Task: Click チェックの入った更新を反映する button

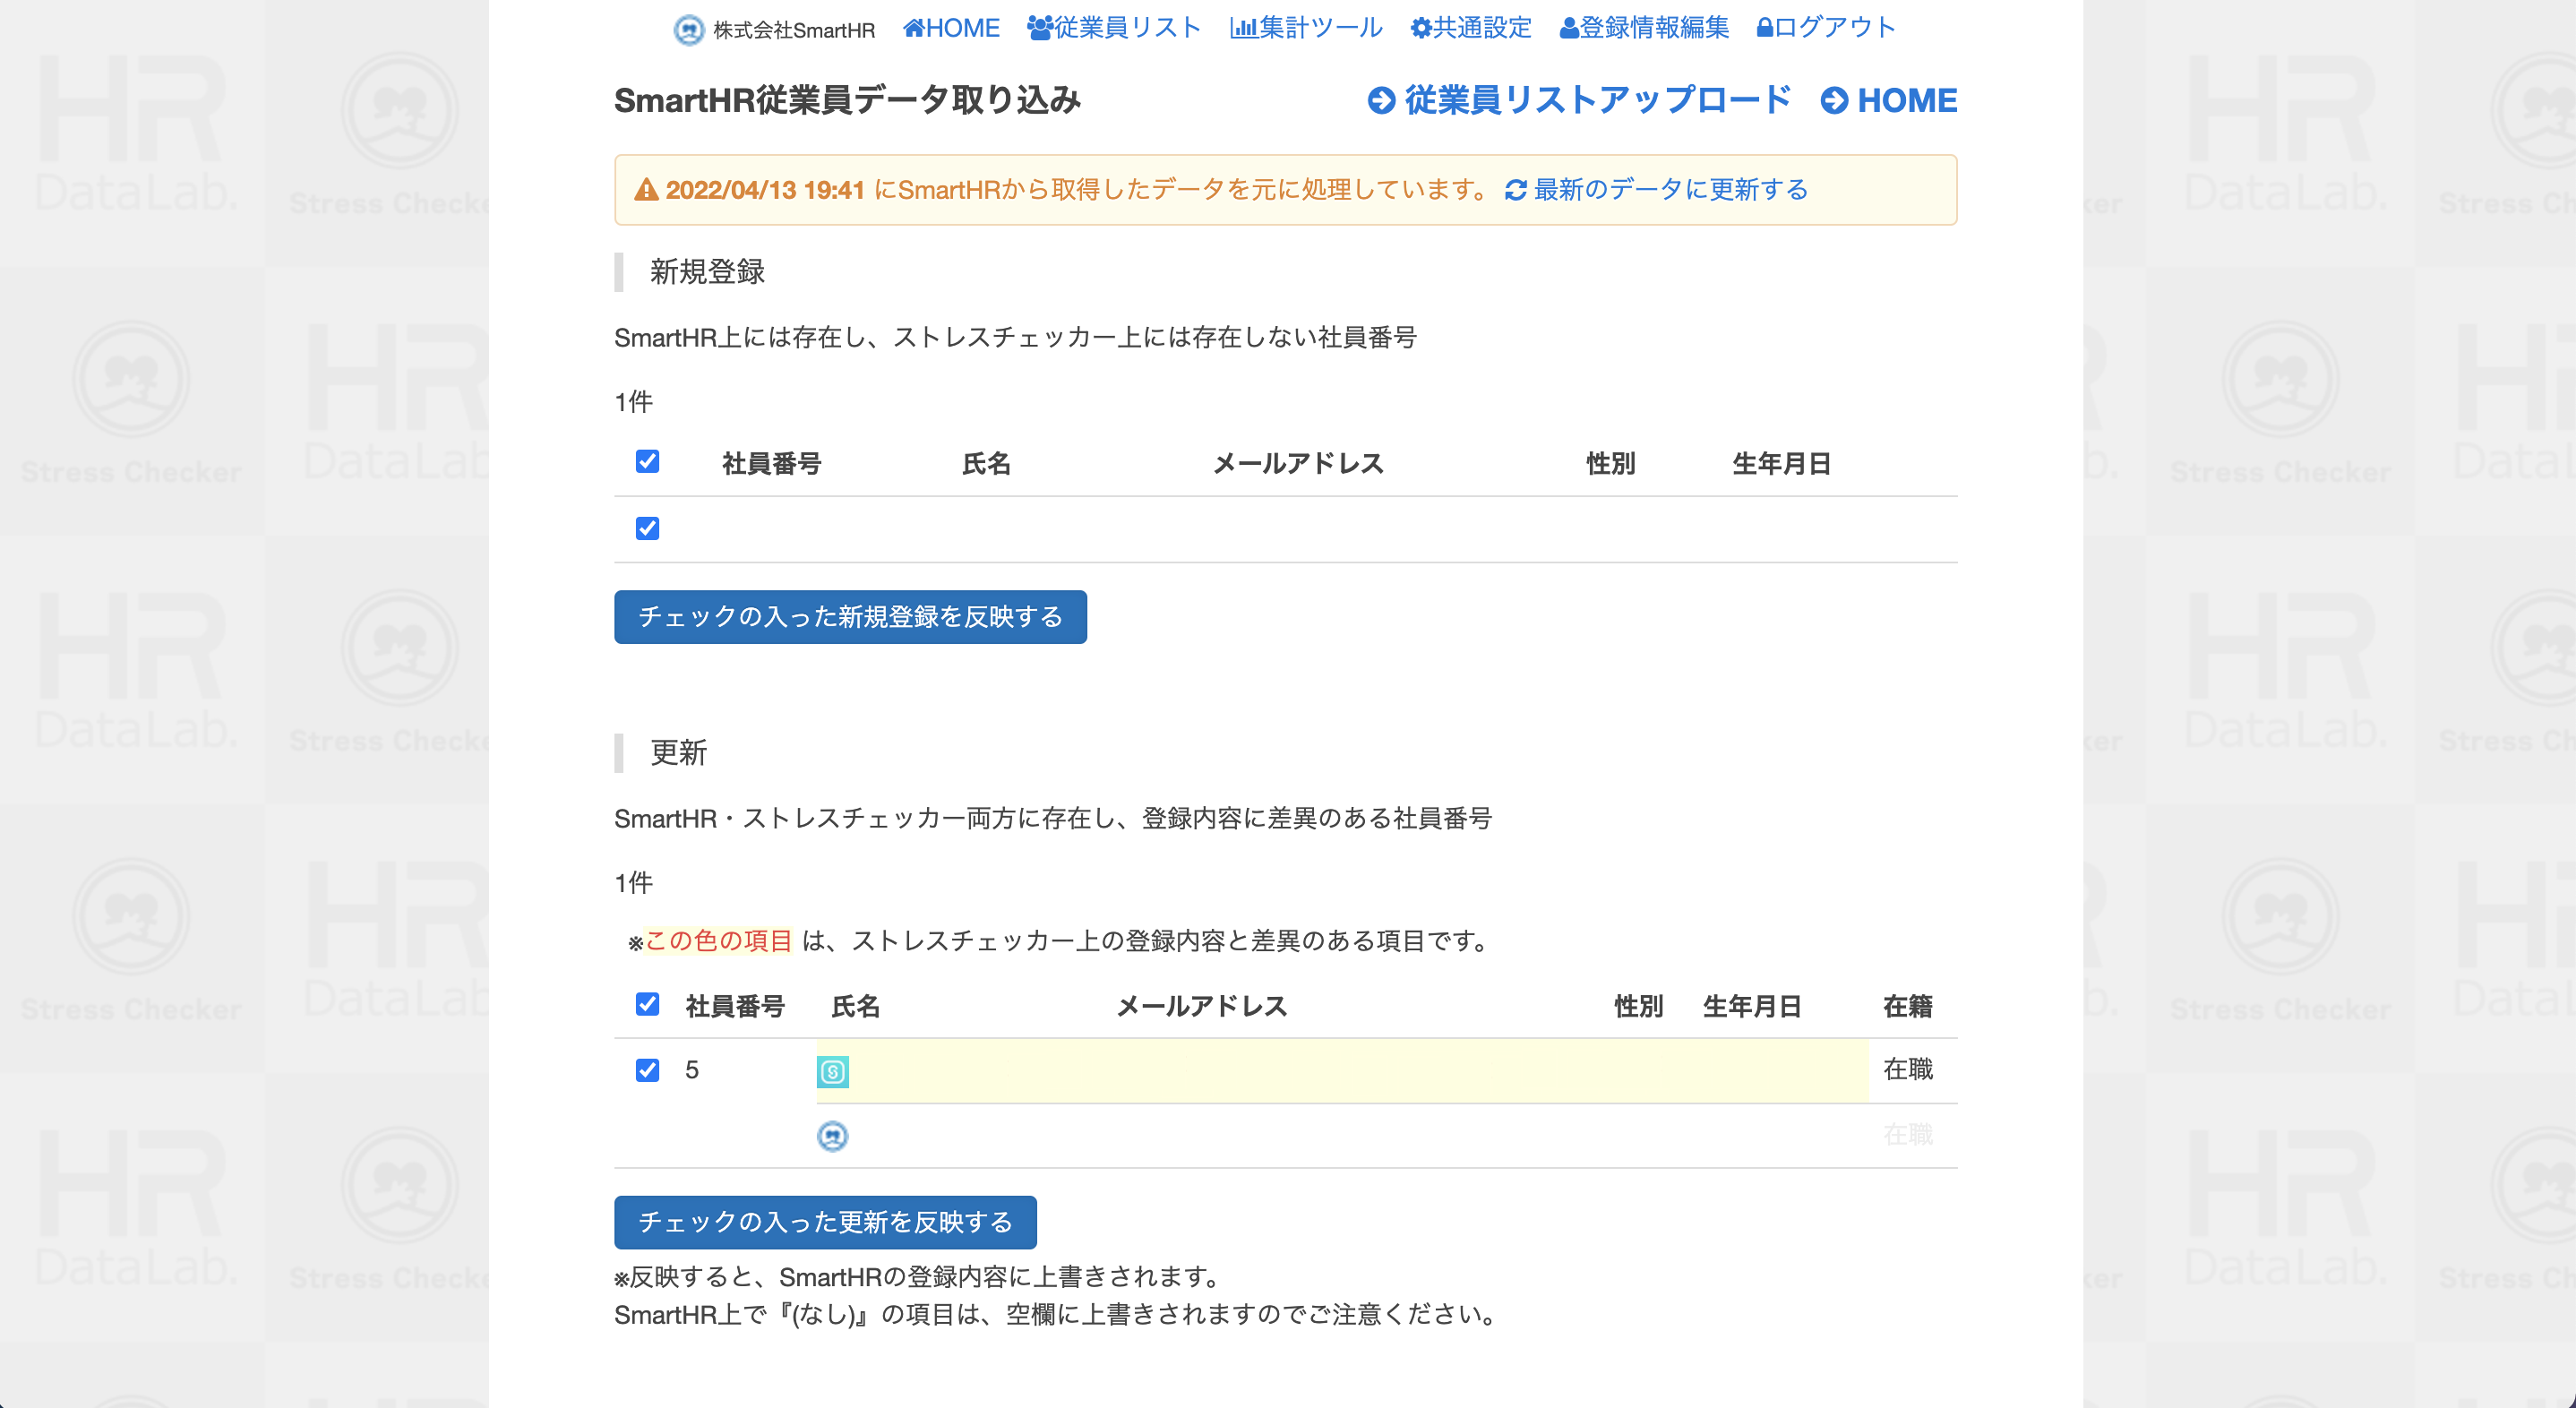Action: coord(825,1222)
